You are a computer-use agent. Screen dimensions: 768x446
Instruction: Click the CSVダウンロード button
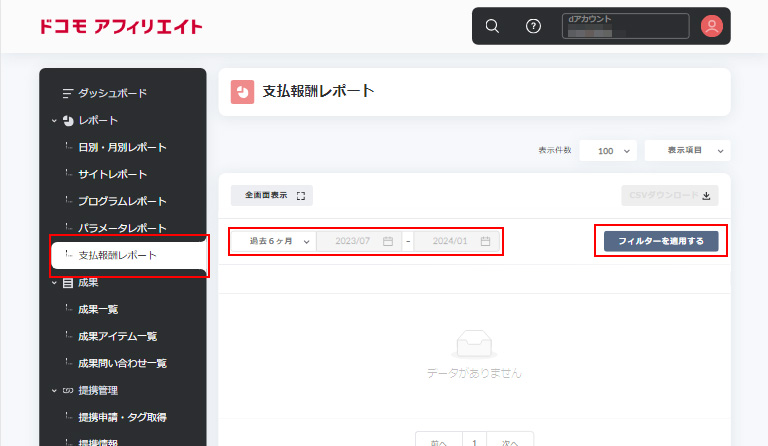pos(669,195)
